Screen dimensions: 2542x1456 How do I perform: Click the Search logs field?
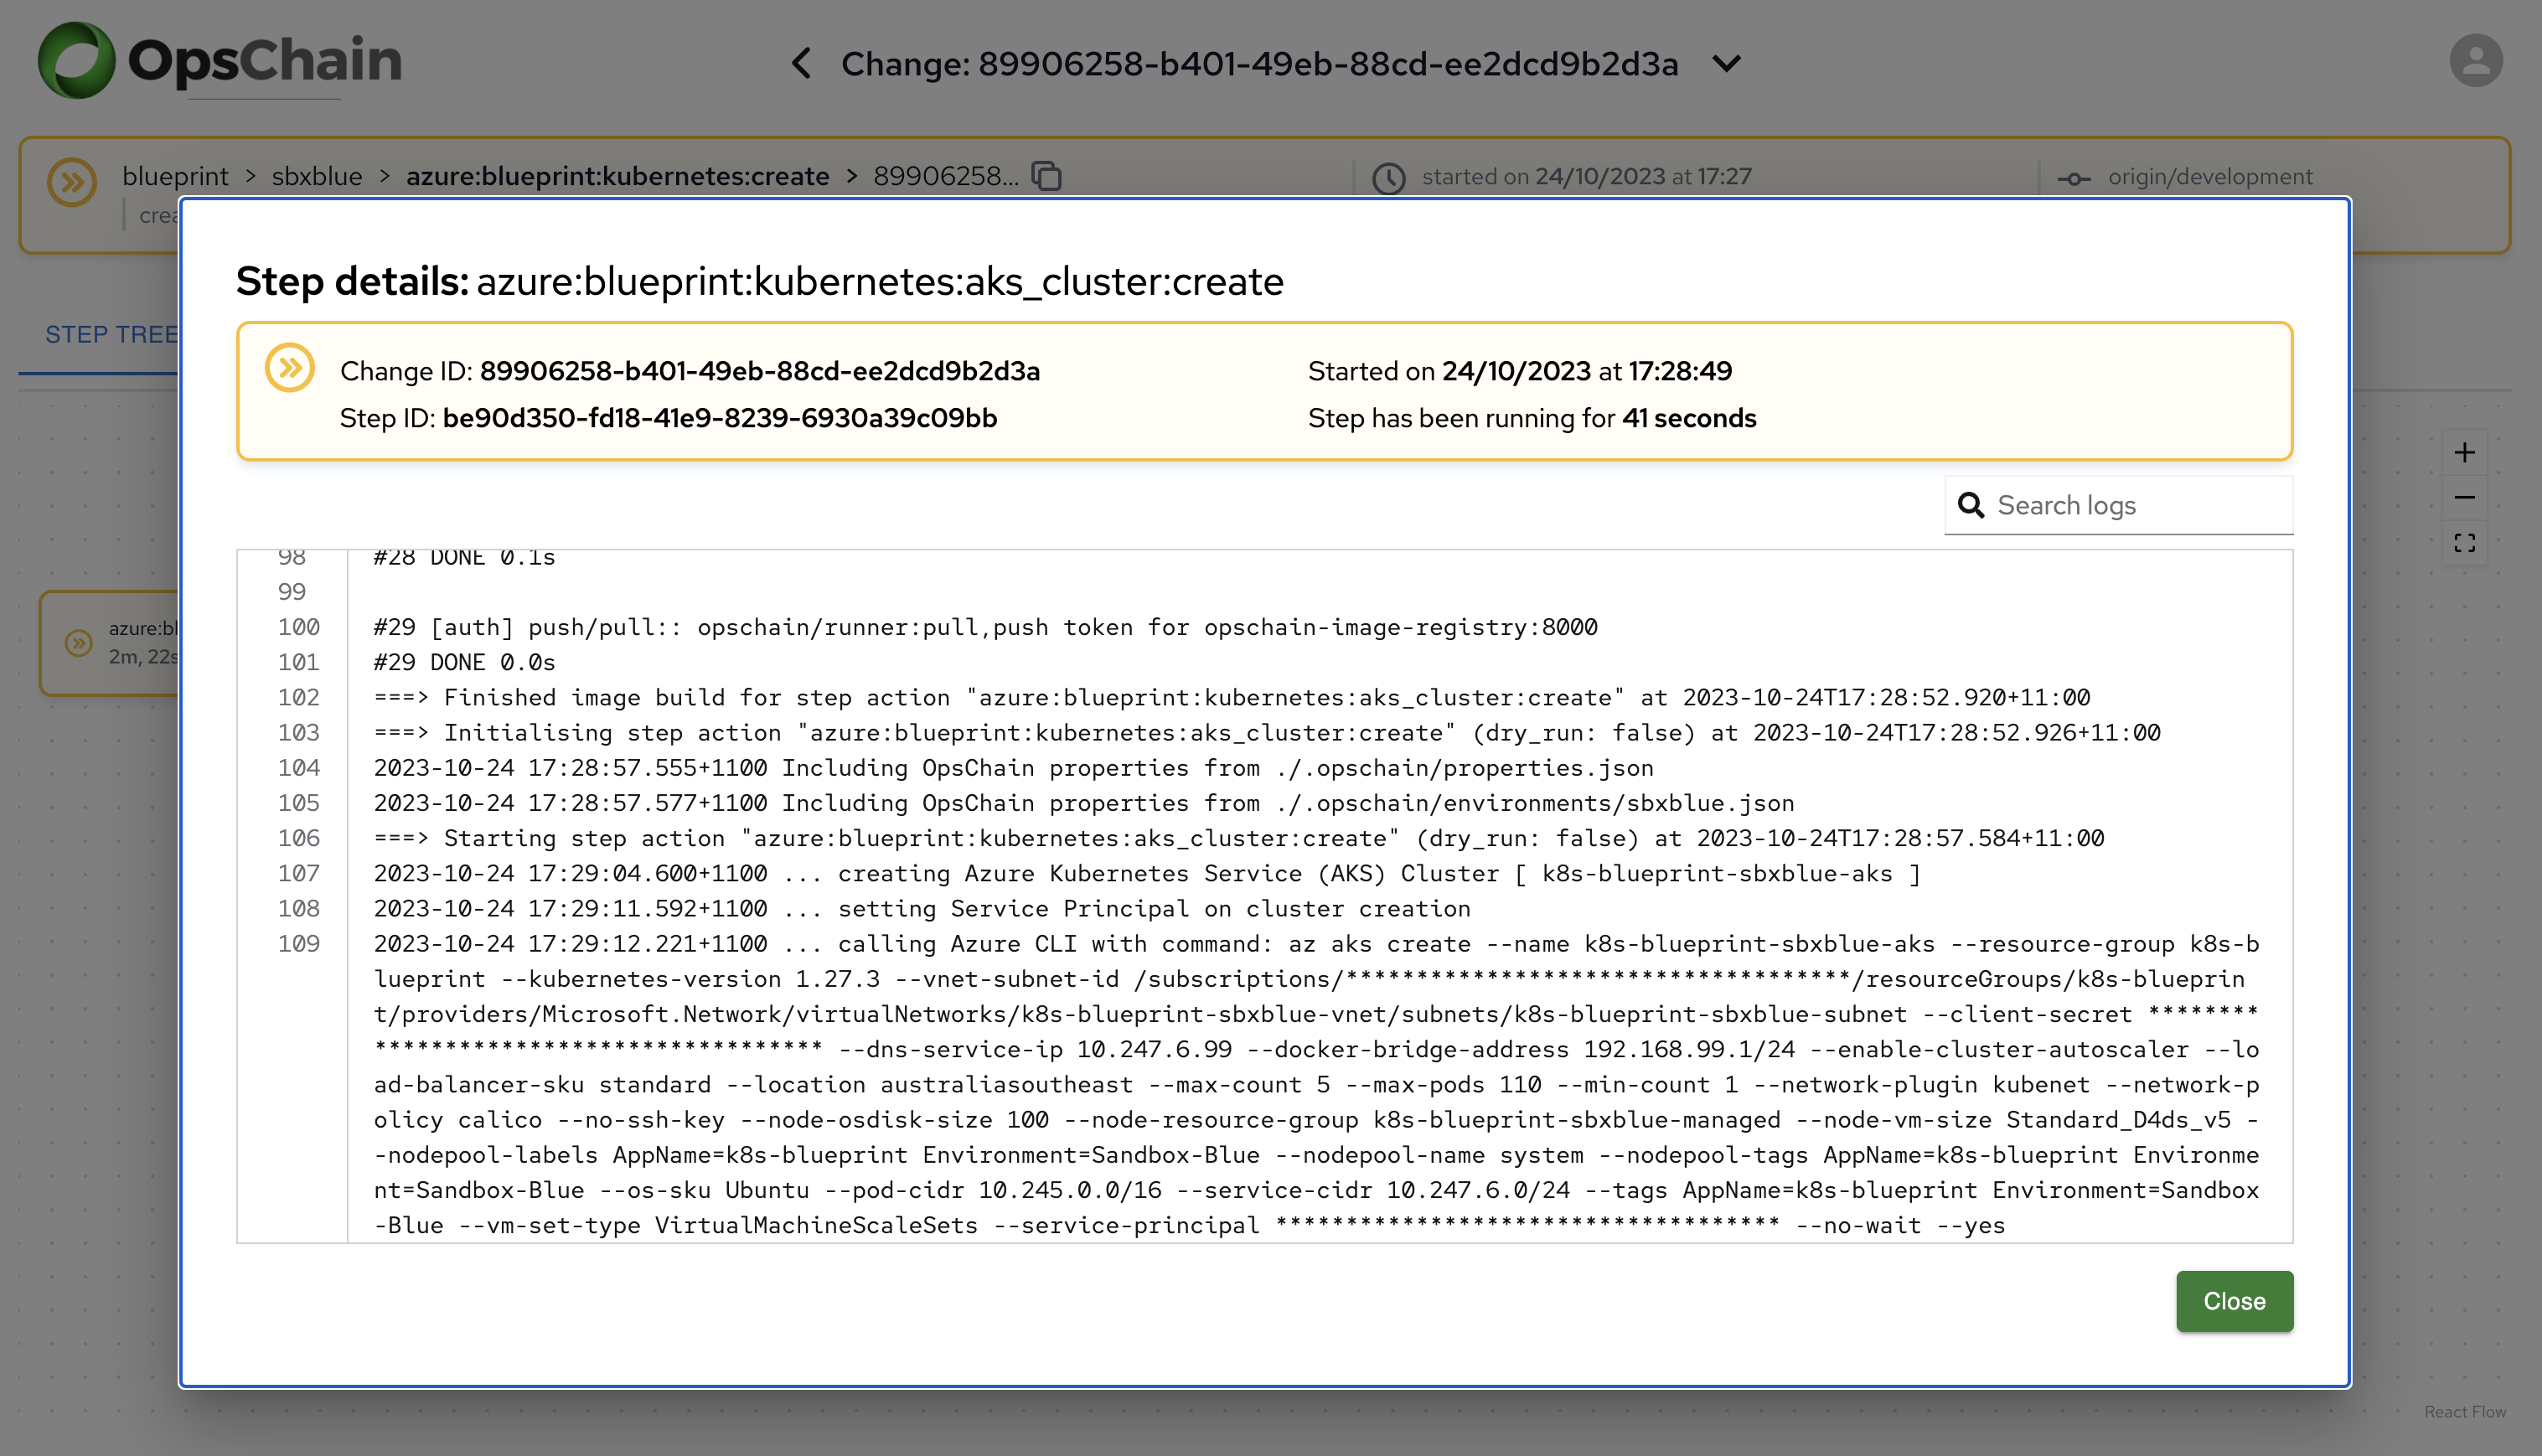(x=2118, y=505)
